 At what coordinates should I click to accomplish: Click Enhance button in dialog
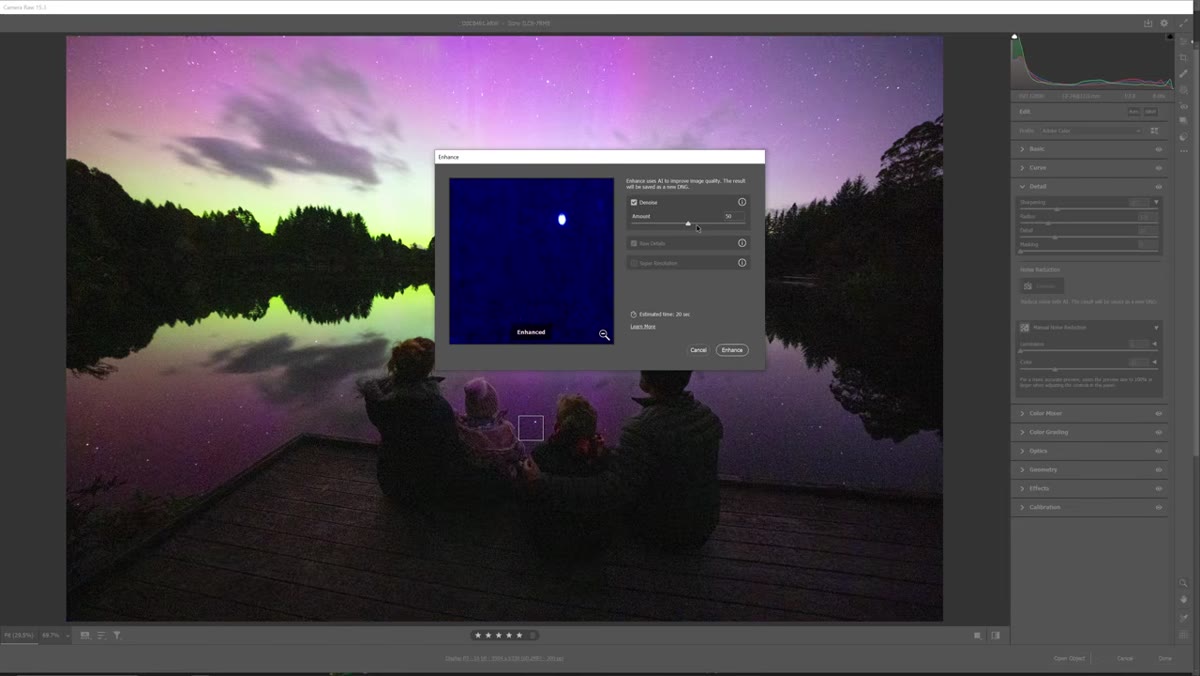click(732, 350)
